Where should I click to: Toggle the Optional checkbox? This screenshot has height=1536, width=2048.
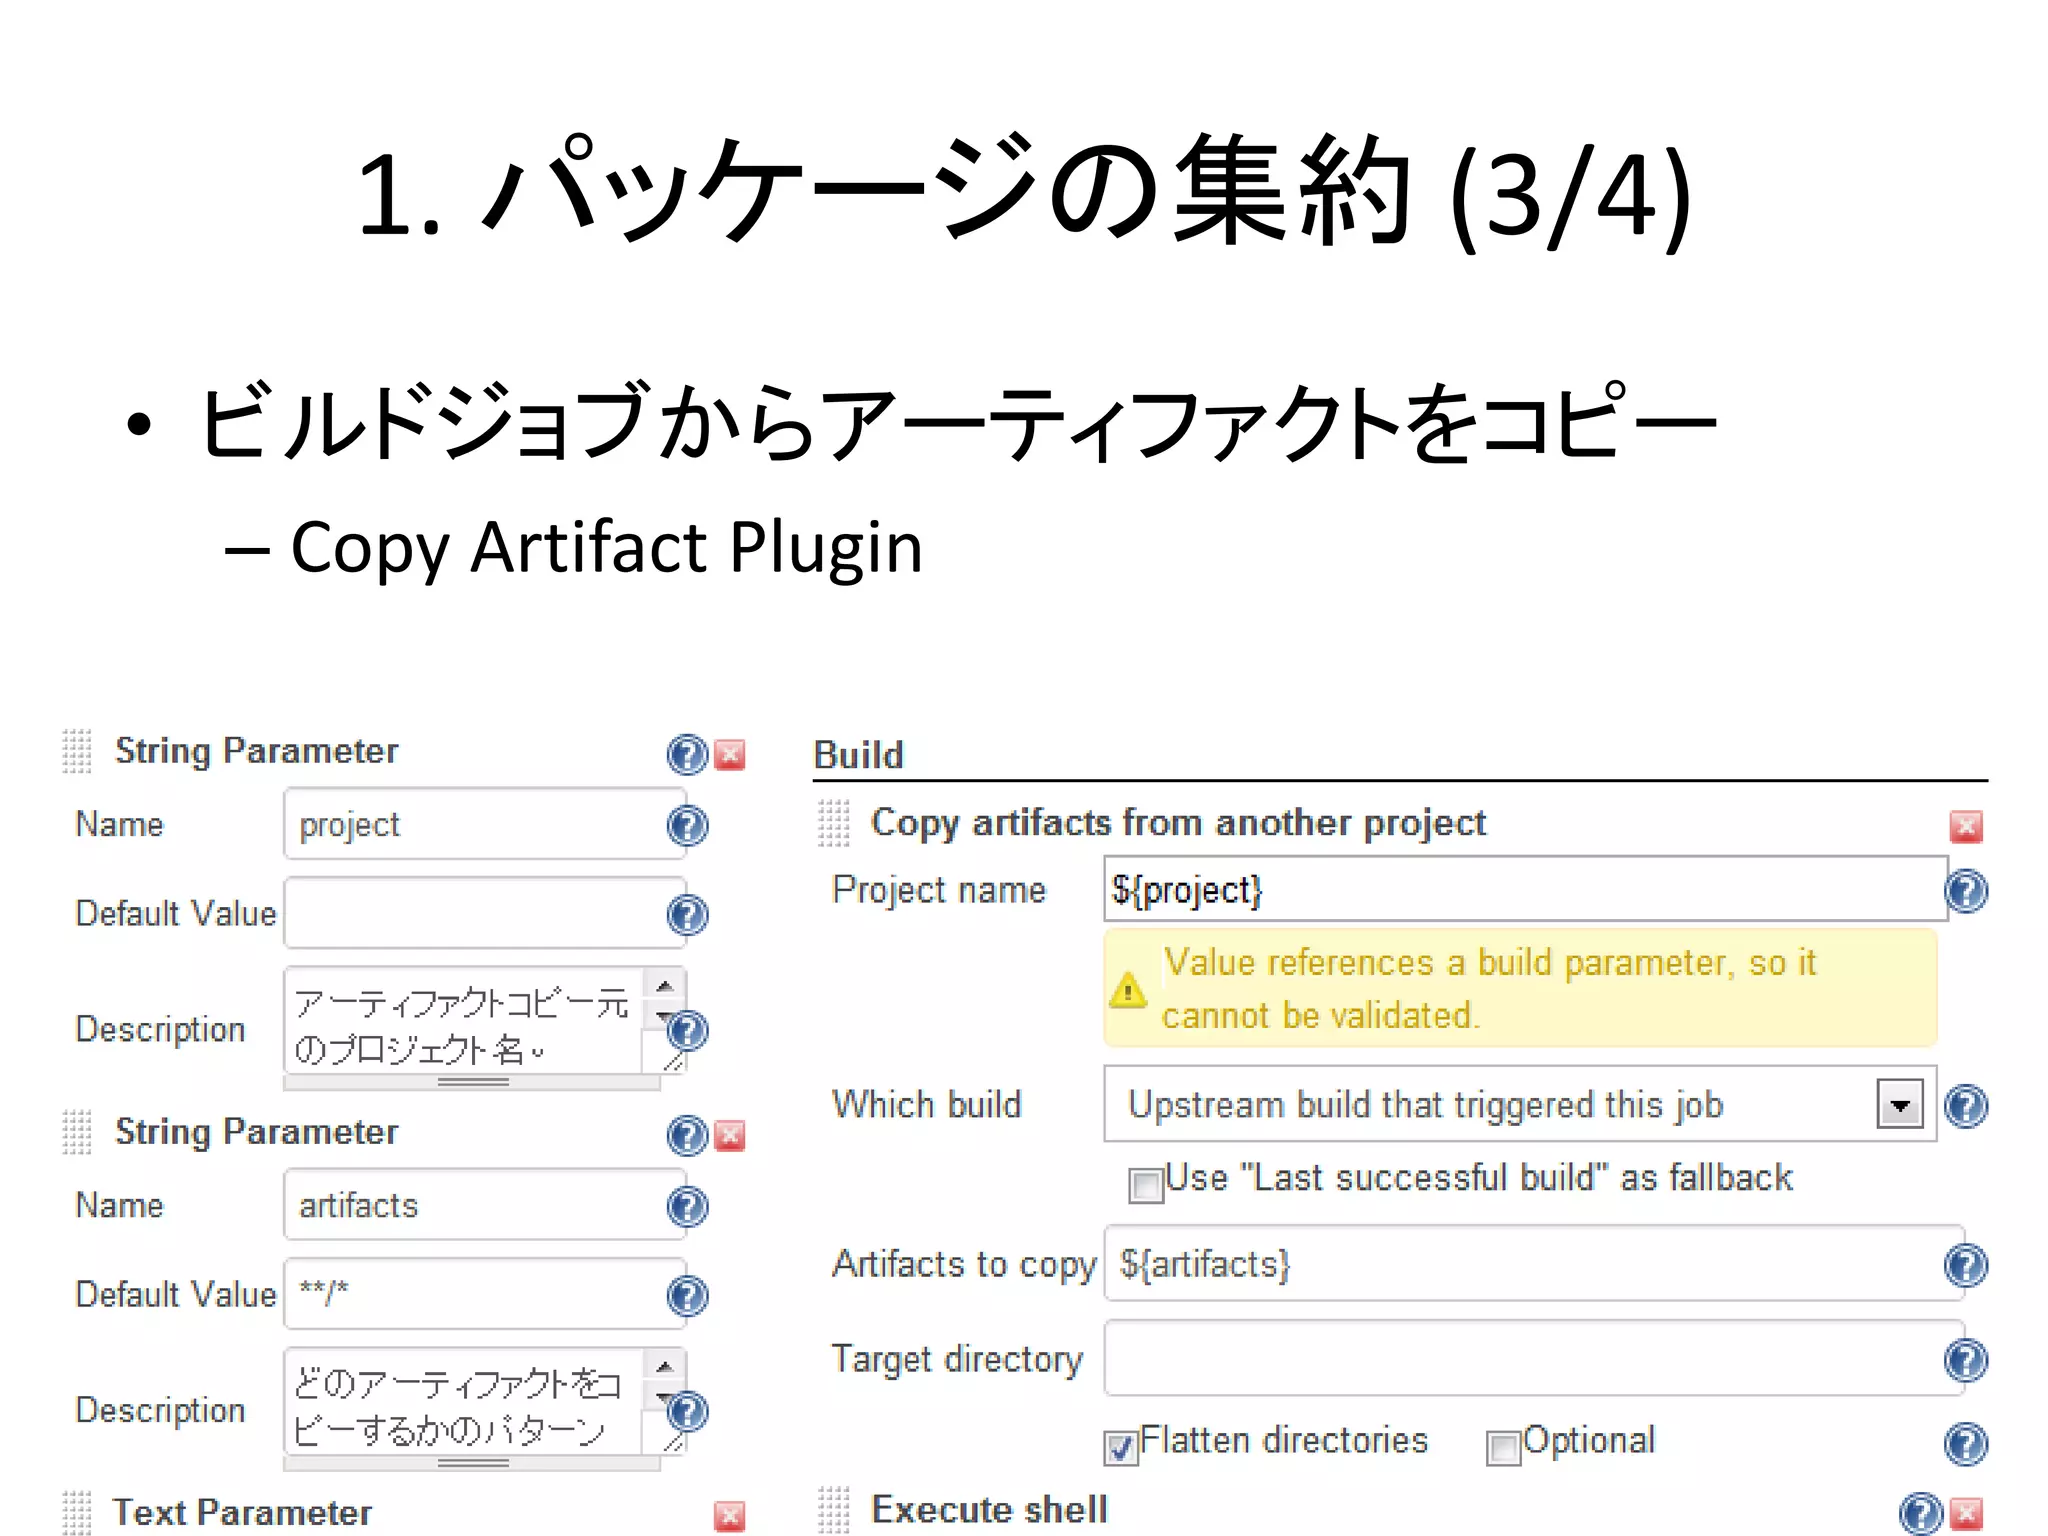pos(1503,1447)
